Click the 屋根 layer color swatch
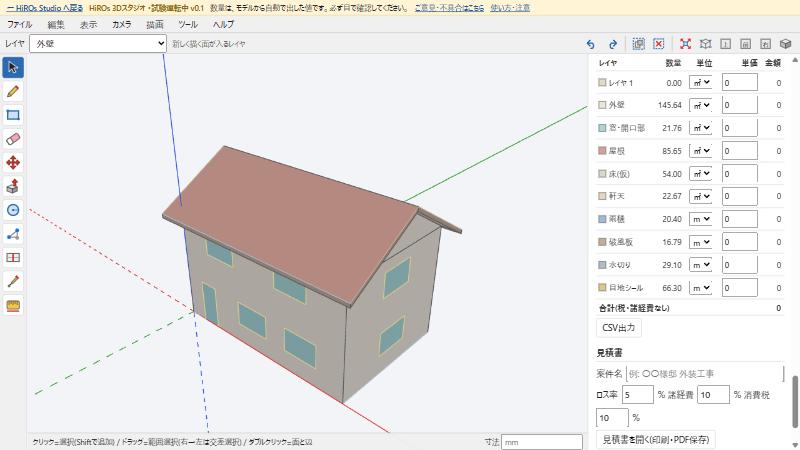Viewport: 800px width, 450px height. tap(602, 151)
